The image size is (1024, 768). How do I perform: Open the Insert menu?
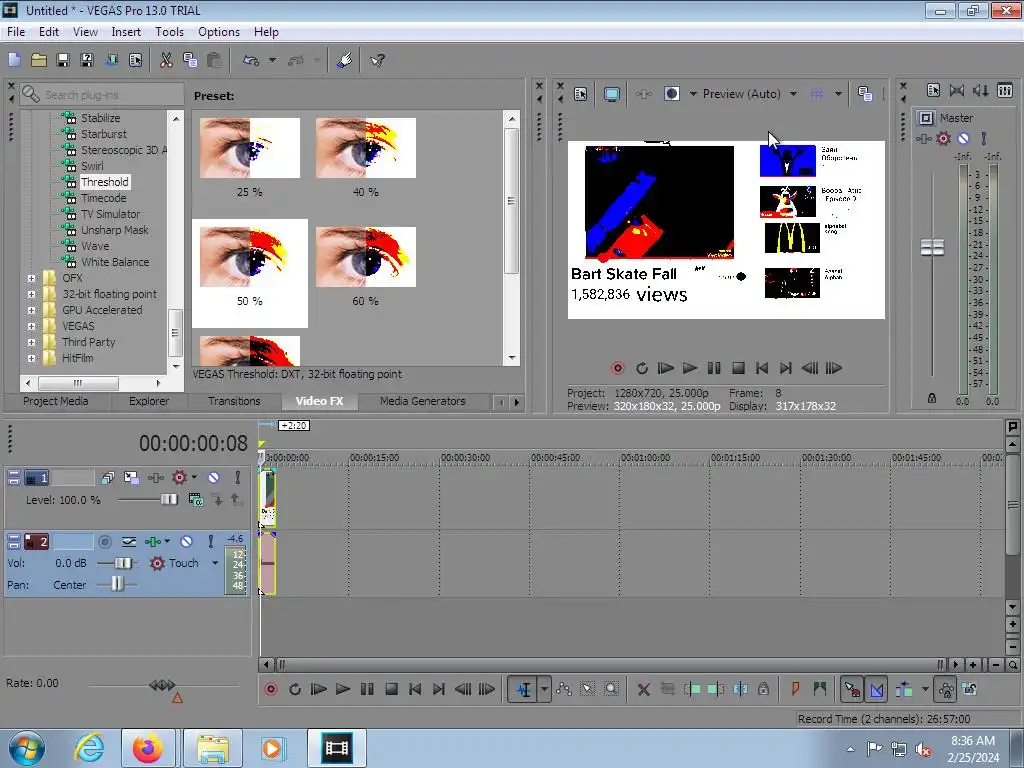tap(126, 31)
